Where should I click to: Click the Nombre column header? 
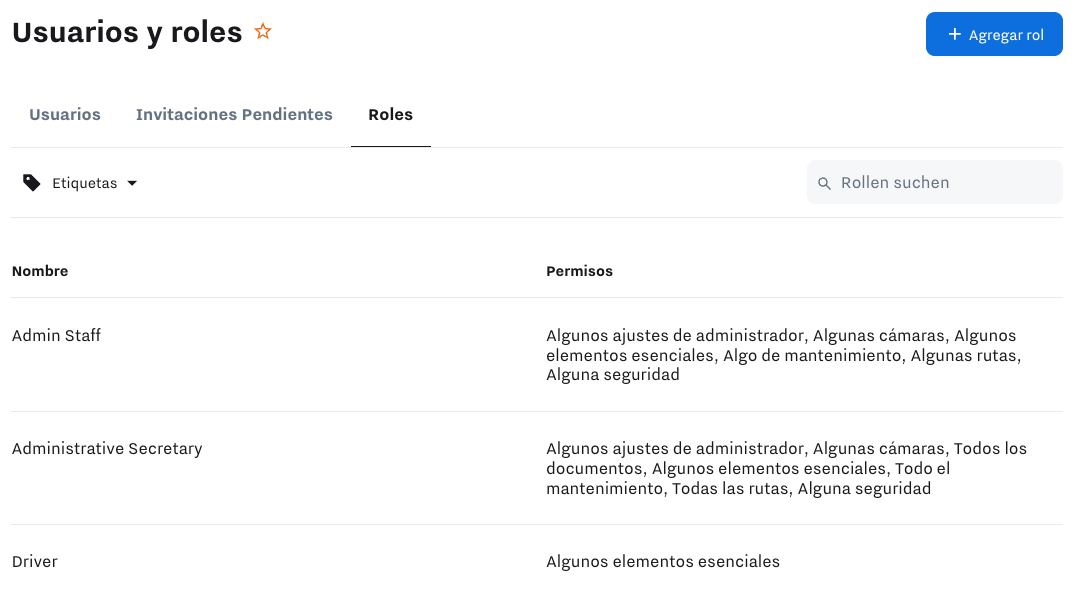click(x=40, y=271)
